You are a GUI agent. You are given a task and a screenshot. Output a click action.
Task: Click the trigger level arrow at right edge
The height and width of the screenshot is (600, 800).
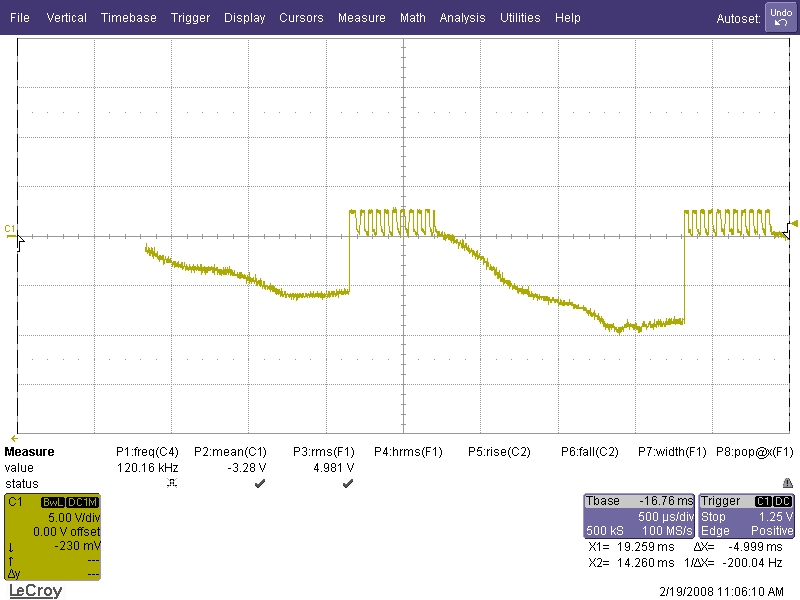point(793,223)
